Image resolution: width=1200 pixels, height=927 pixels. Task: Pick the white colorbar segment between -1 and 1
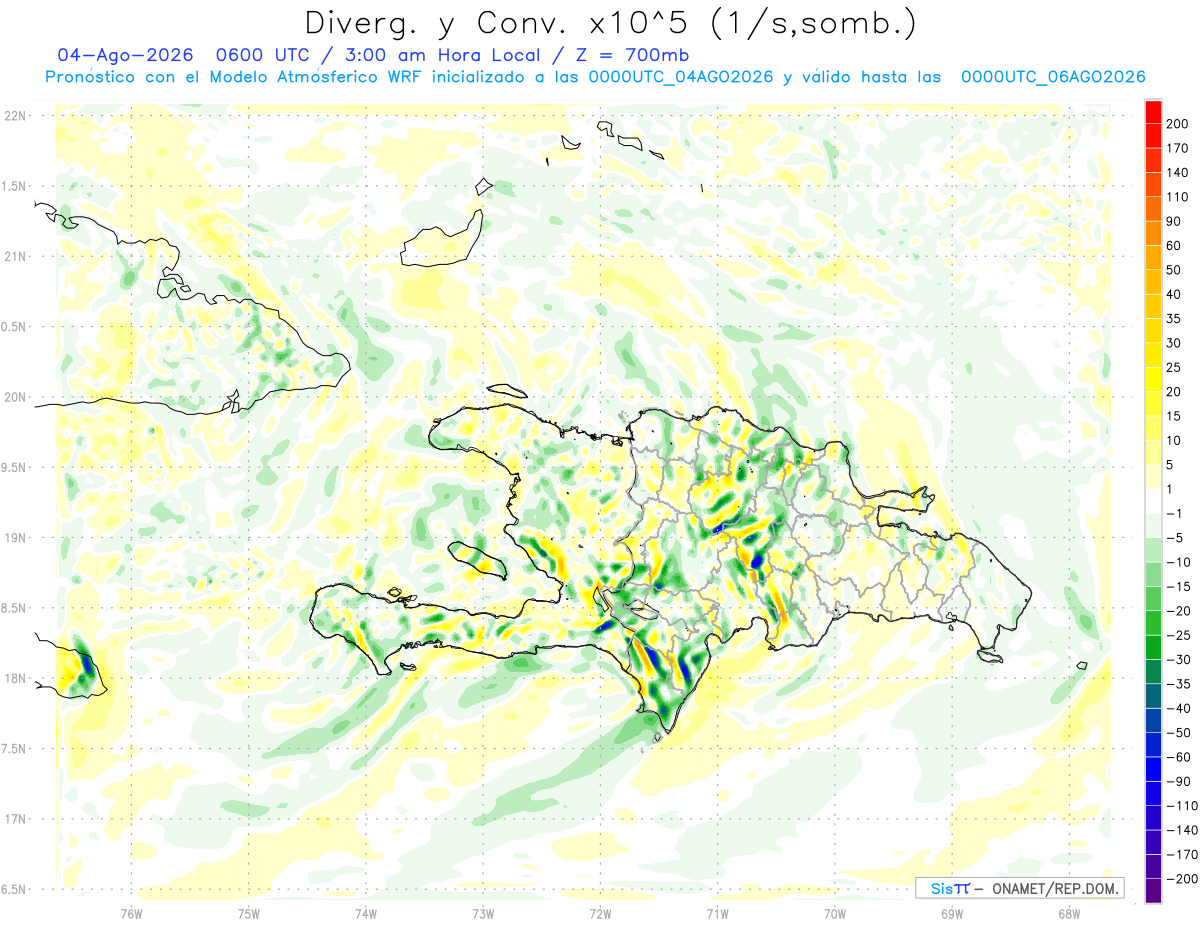pyautogui.click(x=1153, y=501)
